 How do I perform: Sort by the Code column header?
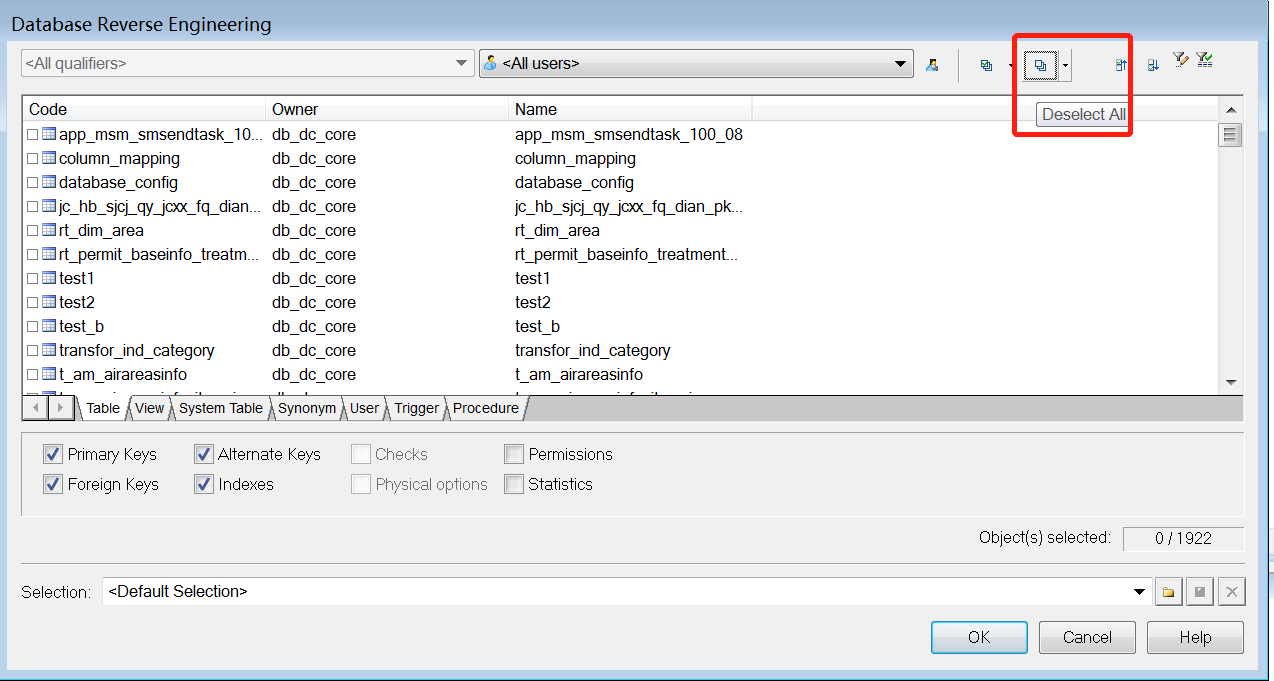click(144, 109)
